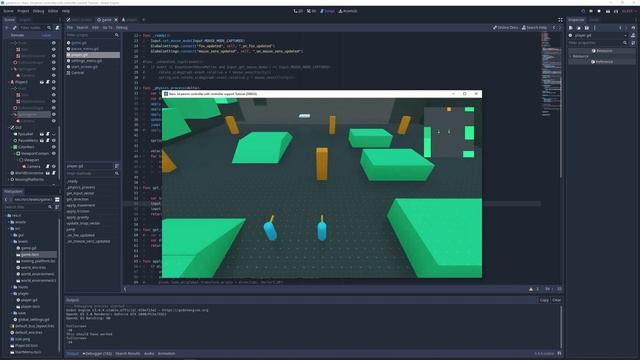Switch to the 3D workspace
Viewport: 640px width, 360px height.
[312, 11]
